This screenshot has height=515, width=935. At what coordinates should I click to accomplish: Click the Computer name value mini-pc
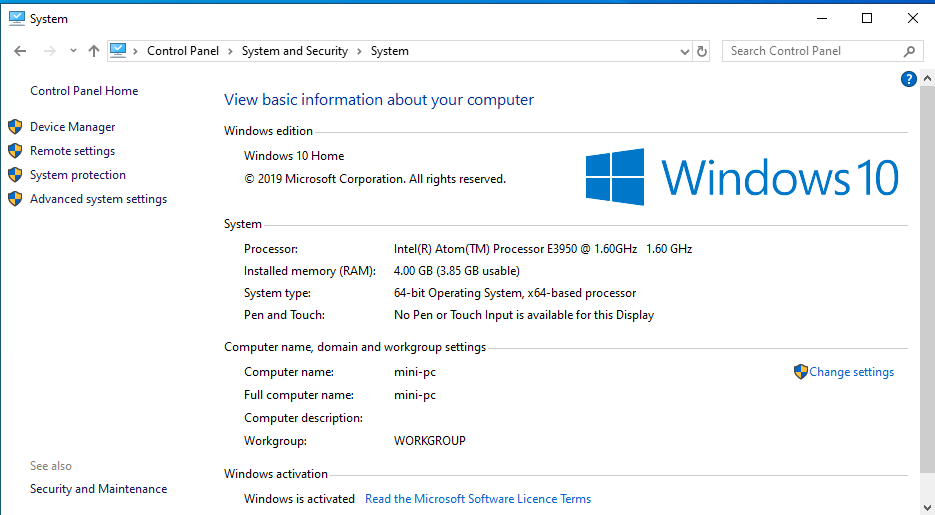point(415,373)
